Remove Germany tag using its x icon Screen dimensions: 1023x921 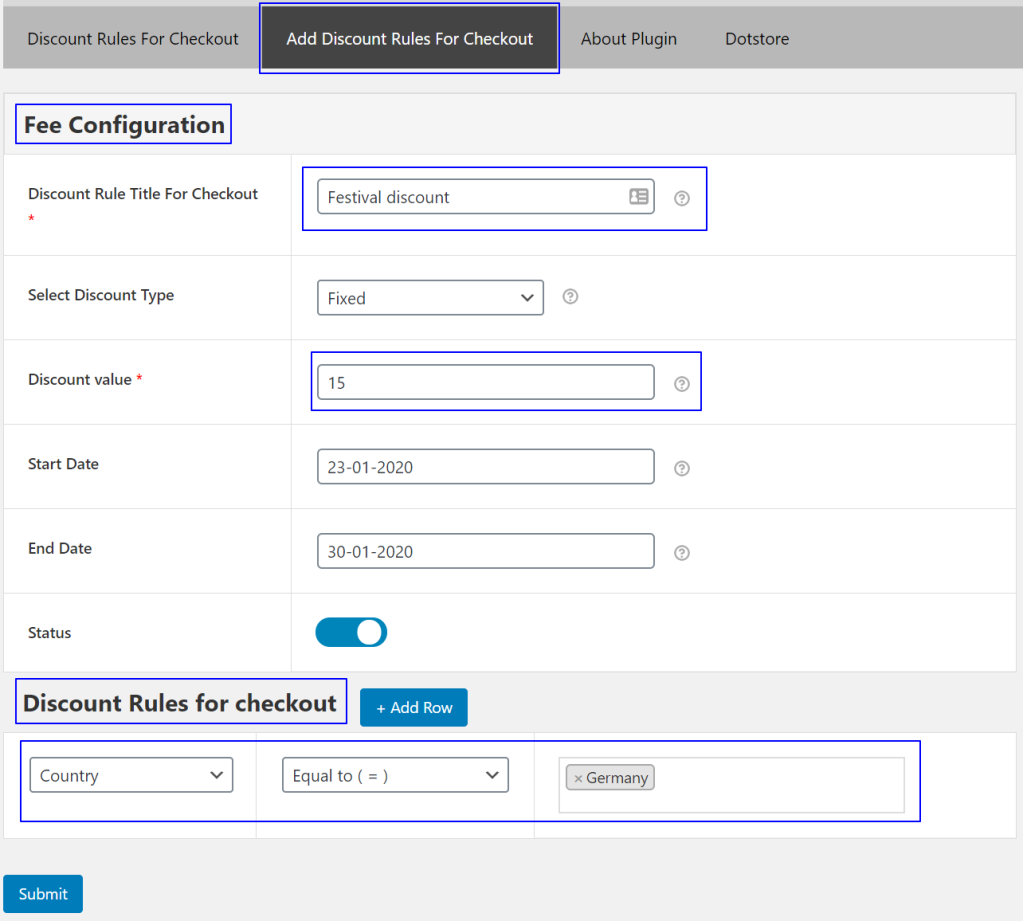coord(577,778)
